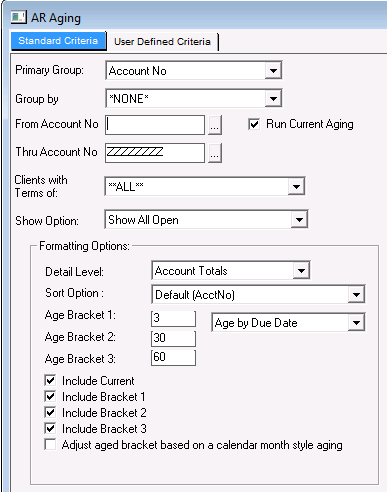
Task: Open the Sort Option dropdown
Action: (356, 295)
